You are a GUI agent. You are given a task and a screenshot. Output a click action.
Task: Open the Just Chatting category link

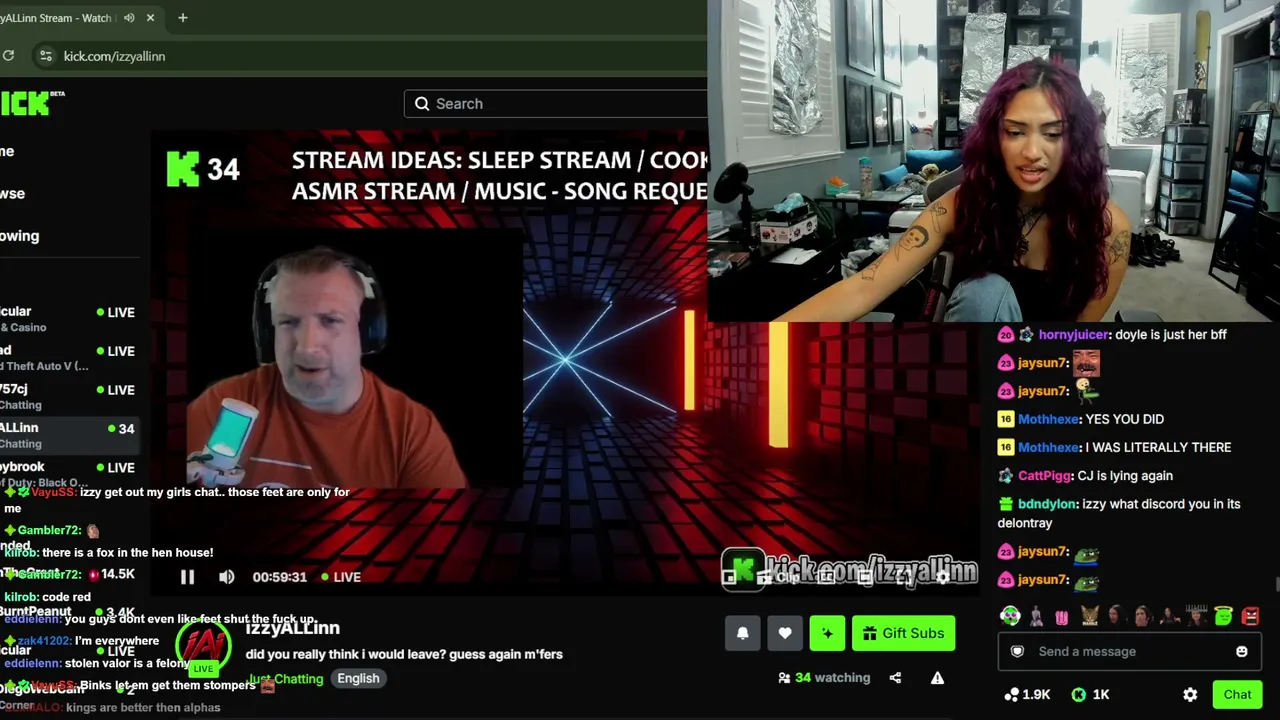click(285, 679)
